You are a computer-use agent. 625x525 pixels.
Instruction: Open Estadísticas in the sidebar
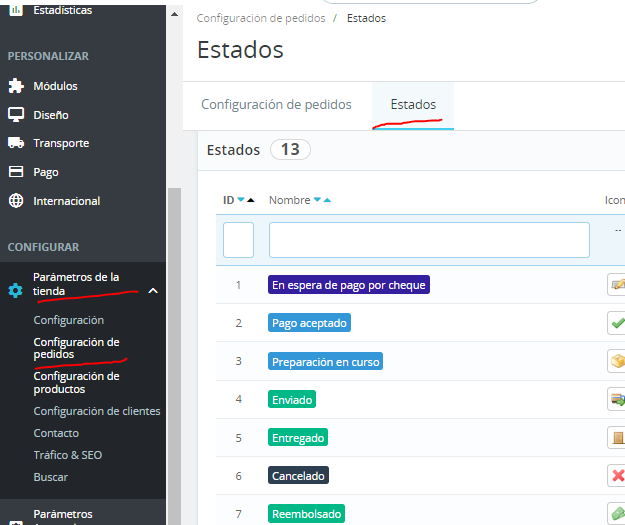(x=63, y=10)
